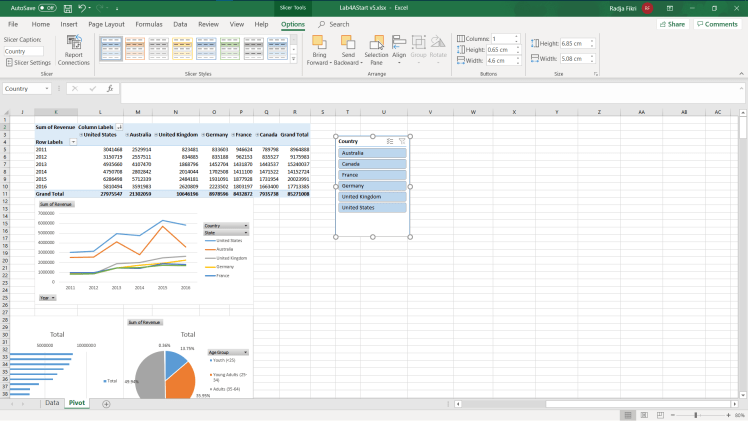Clear the filter on the Country slicer
Screen dimensions: 748x421
click(x=402, y=141)
